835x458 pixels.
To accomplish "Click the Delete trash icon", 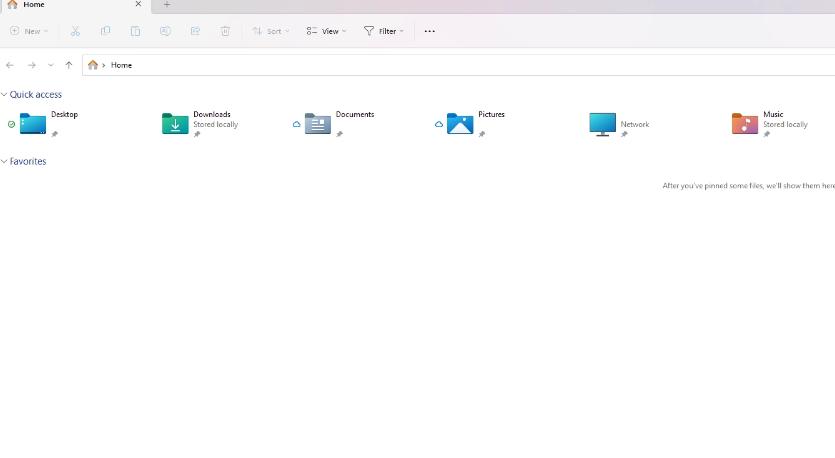I will point(225,31).
